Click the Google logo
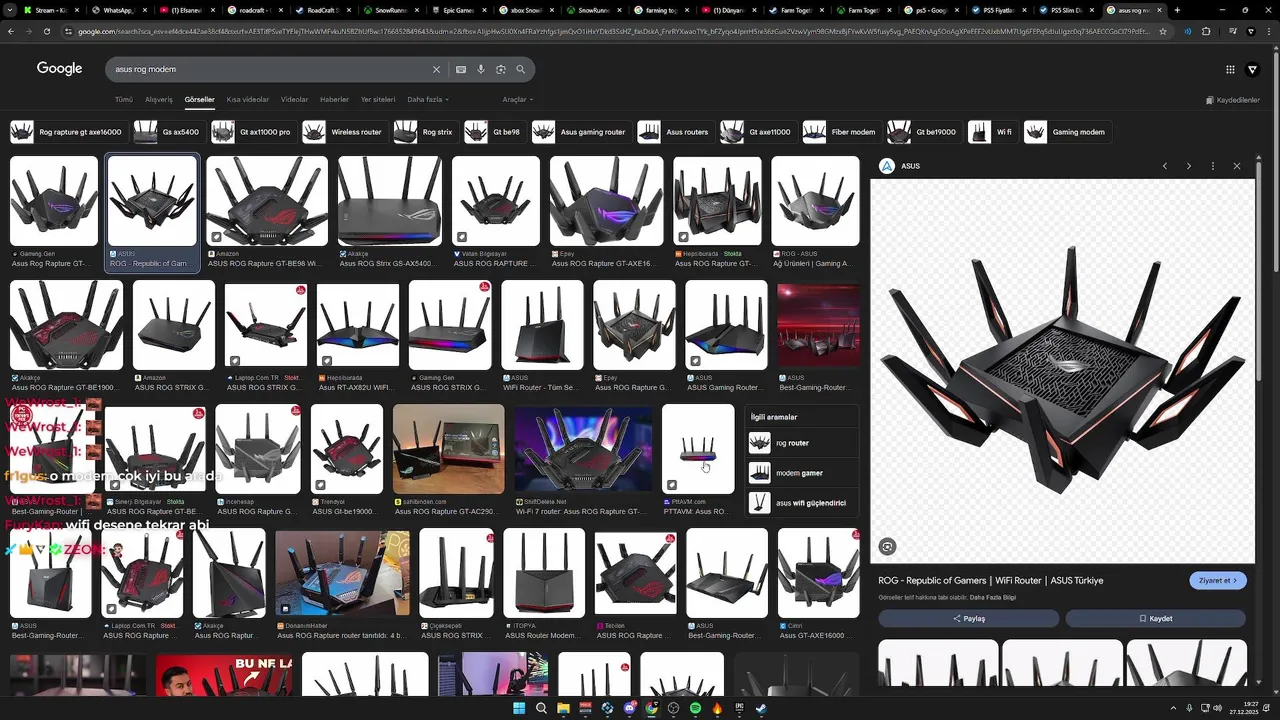 click(x=59, y=69)
